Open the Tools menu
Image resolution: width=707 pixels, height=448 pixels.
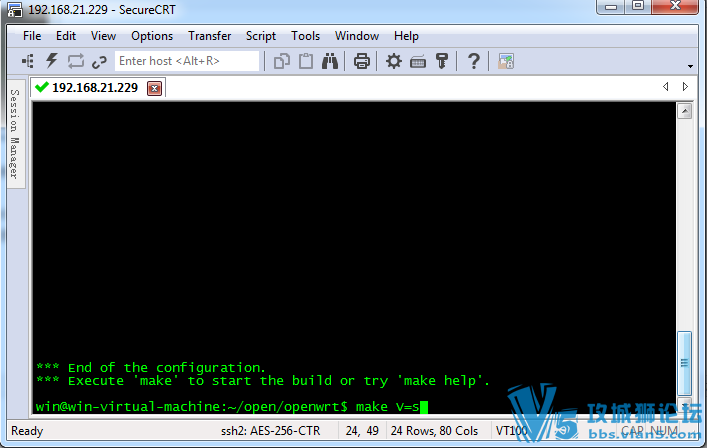pos(305,36)
